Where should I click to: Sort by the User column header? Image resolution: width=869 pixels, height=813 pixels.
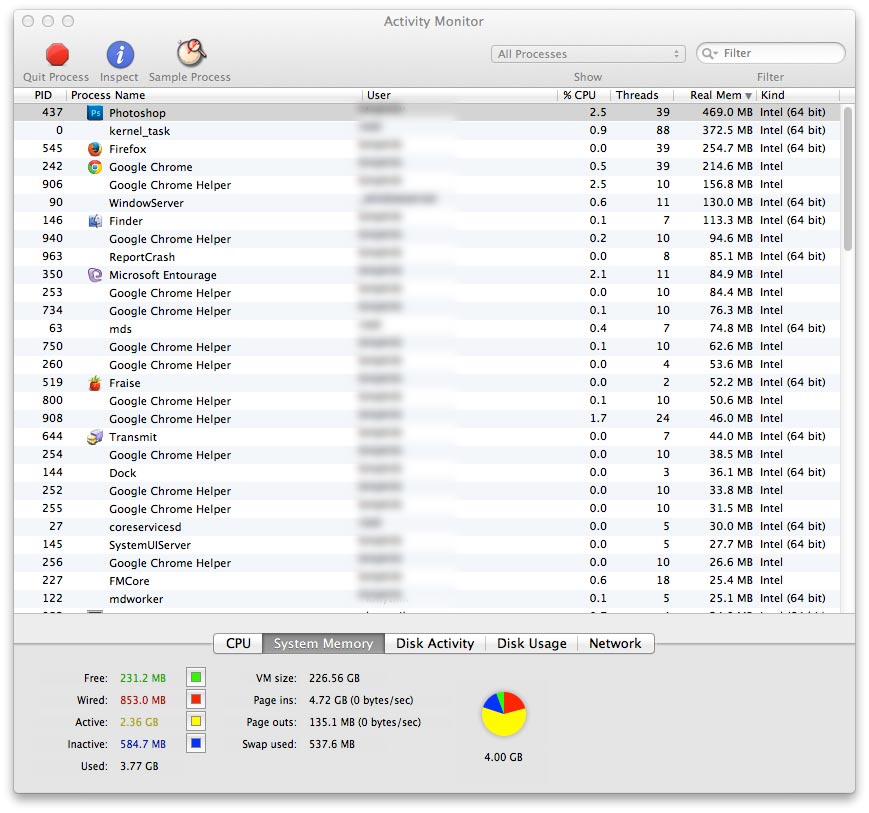coord(460,95)
